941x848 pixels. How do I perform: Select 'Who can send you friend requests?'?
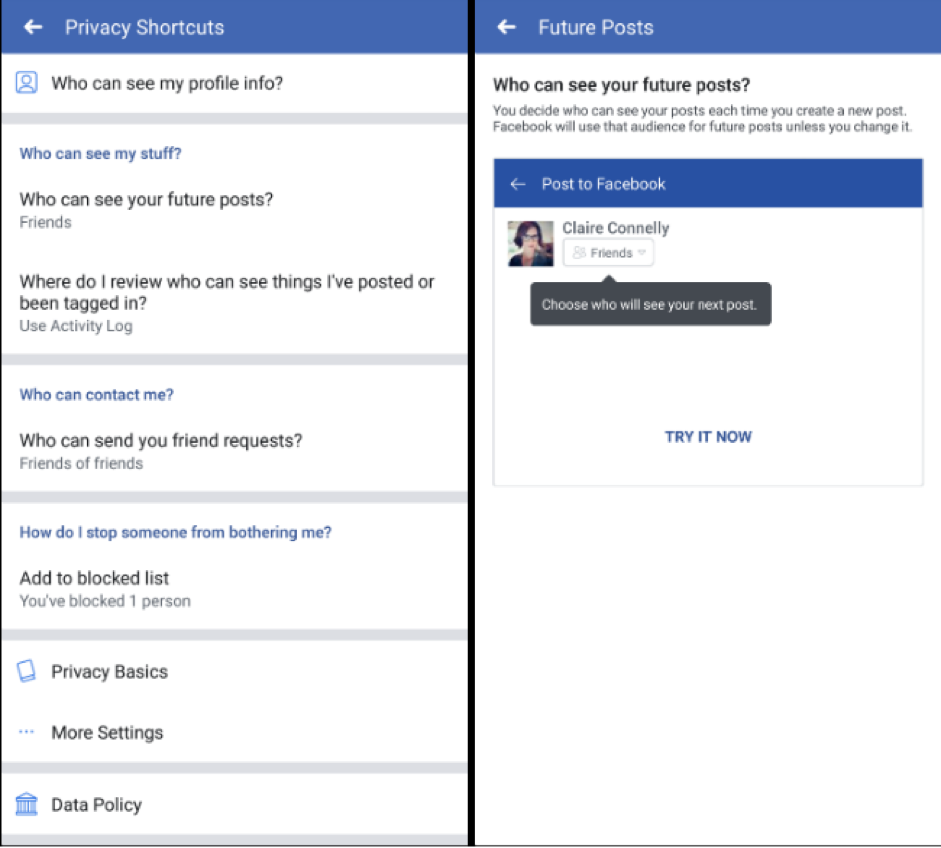point(161,450)
